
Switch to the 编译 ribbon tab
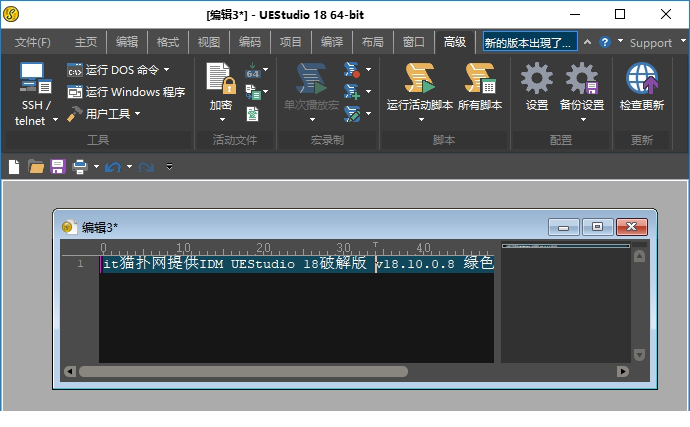[331, 42]
